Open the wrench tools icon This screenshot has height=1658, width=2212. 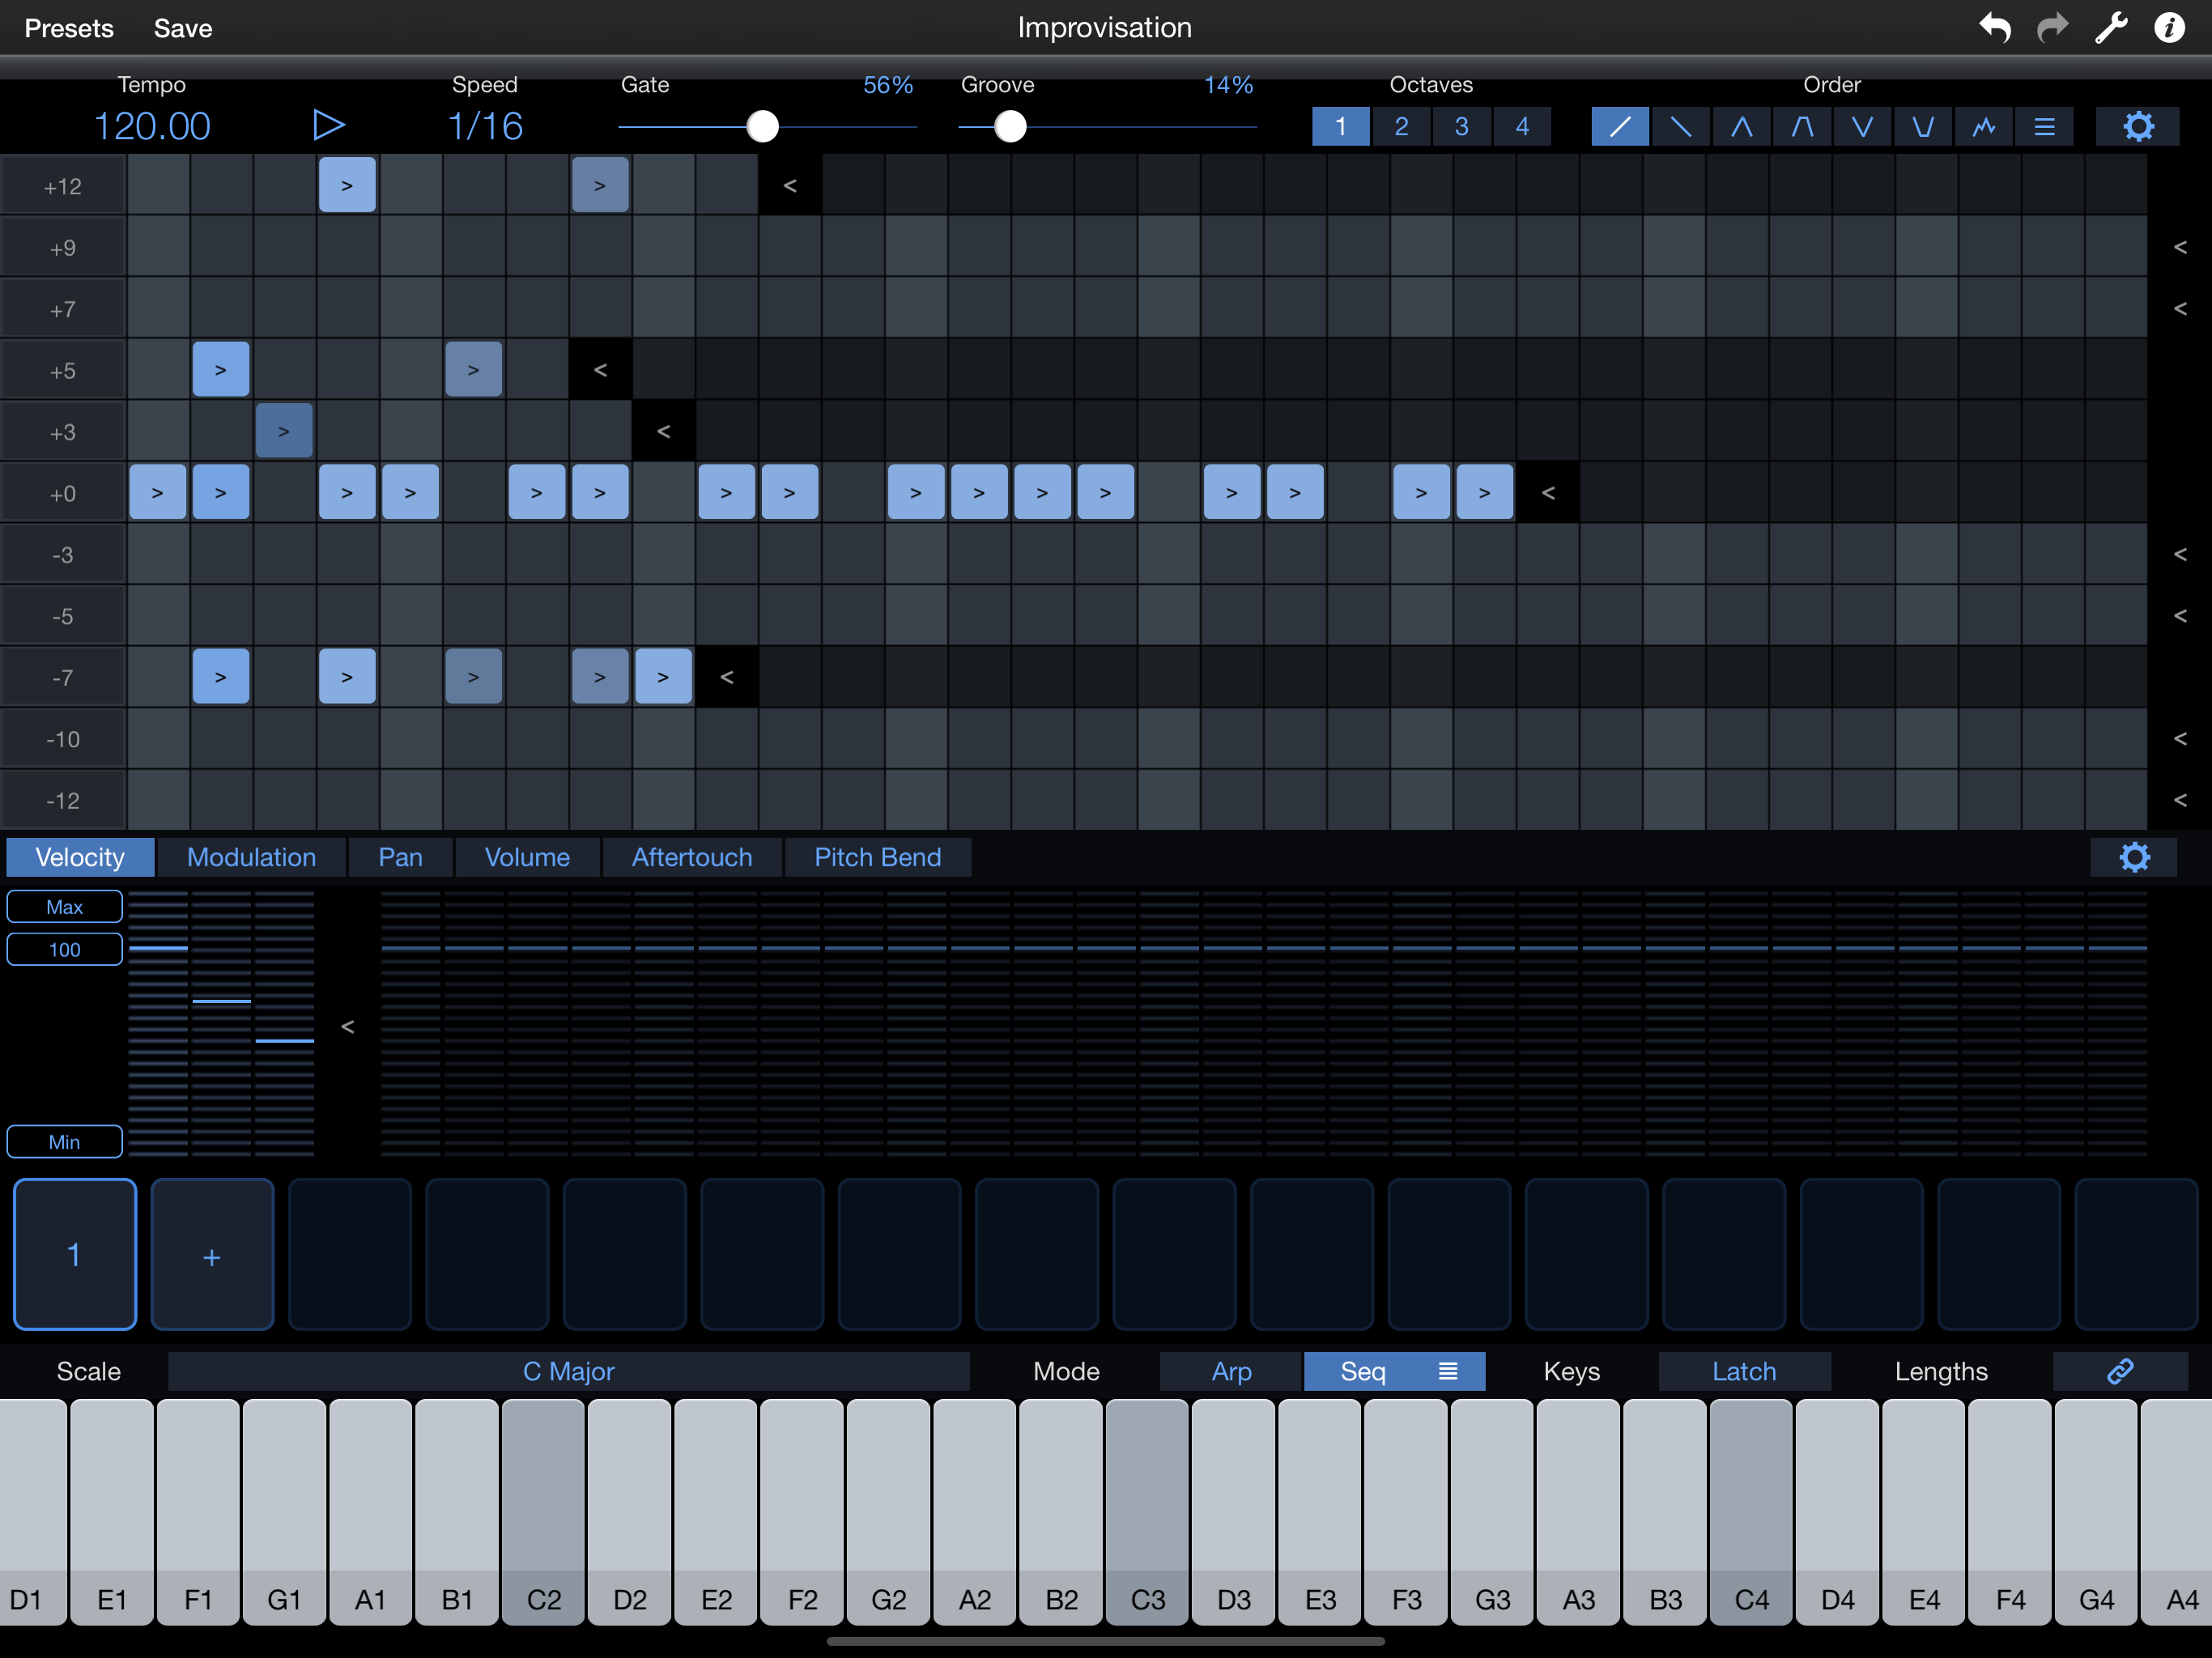click(x=2110, y=27)
